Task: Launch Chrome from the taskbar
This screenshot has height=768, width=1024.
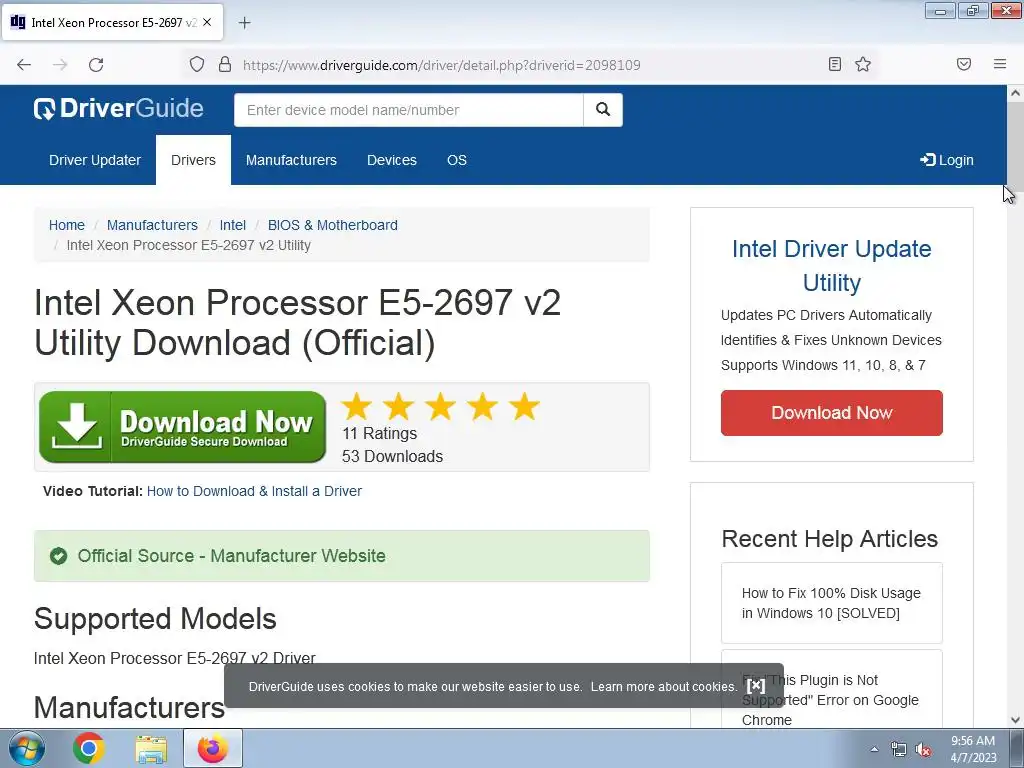Action: pos(89,748)
